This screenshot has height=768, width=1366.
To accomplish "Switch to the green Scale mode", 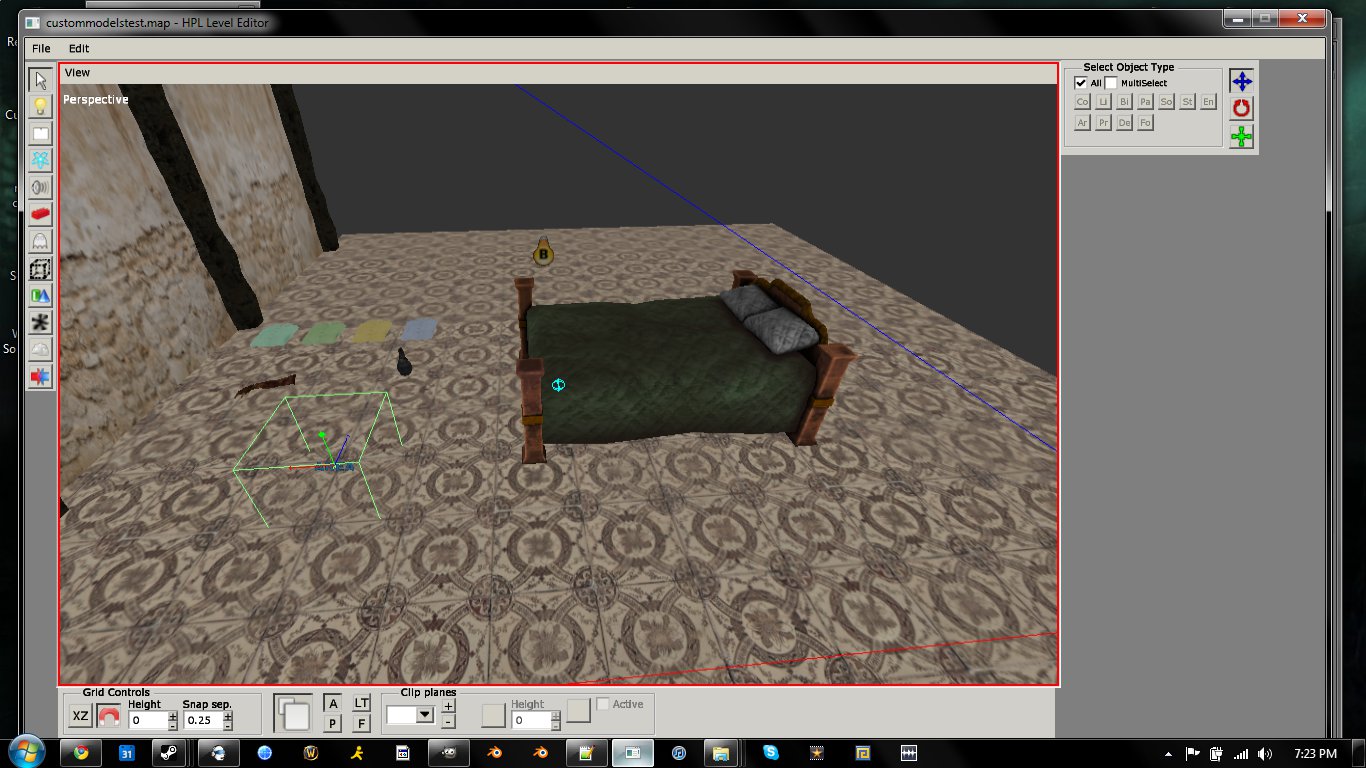I will (1241, 137).
